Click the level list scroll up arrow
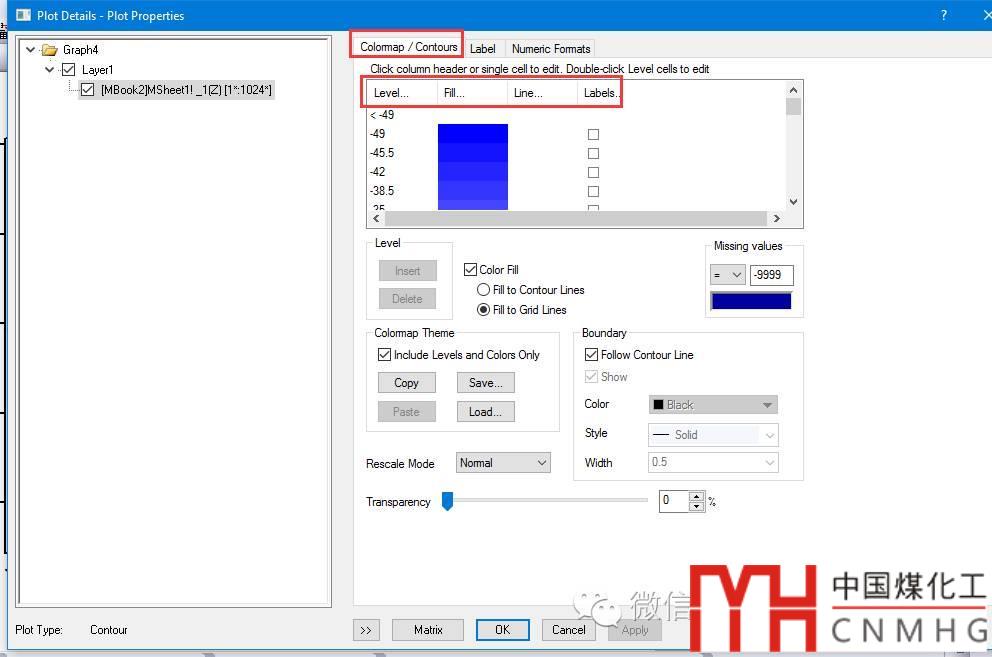992x657 pixels. point(793,90)
